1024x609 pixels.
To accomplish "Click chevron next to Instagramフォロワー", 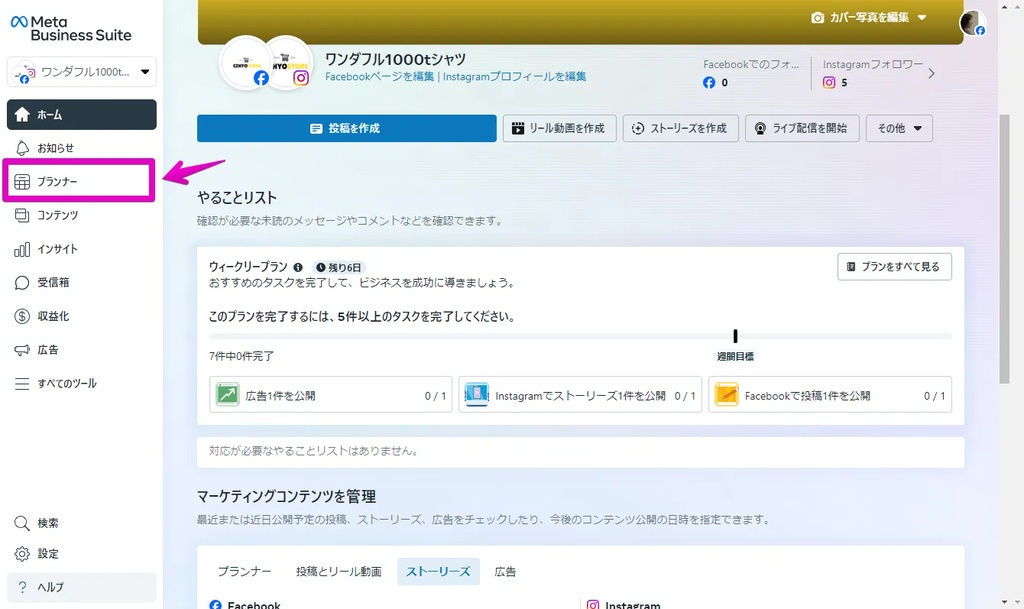I will (931, 74).
